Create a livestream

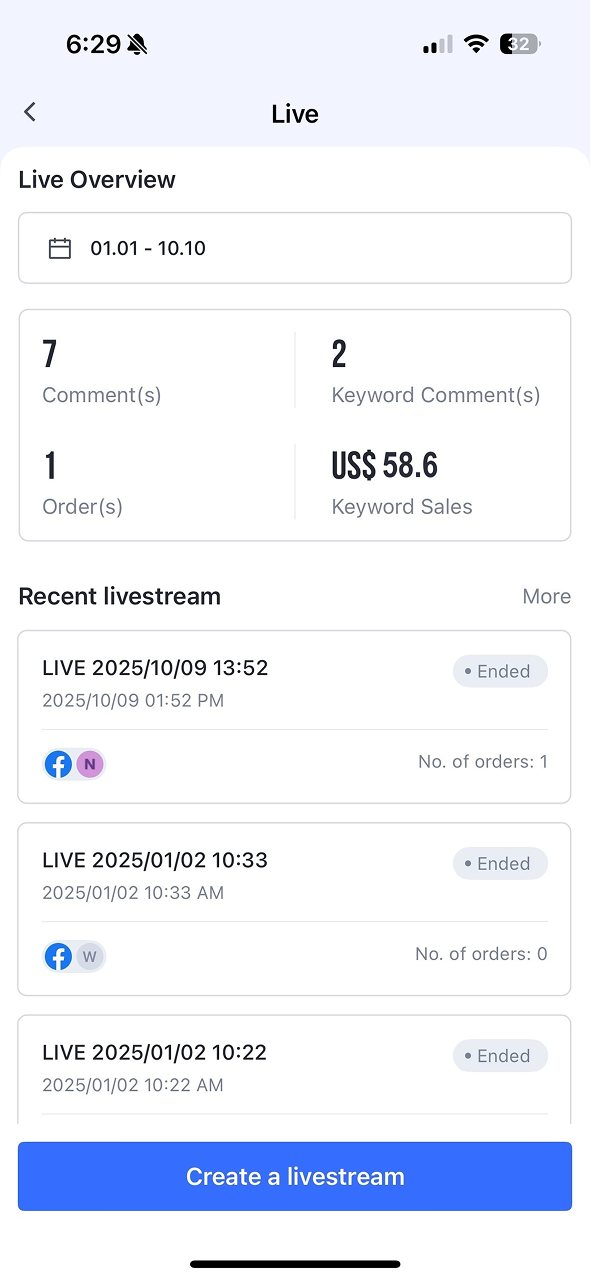[295, 1176]
